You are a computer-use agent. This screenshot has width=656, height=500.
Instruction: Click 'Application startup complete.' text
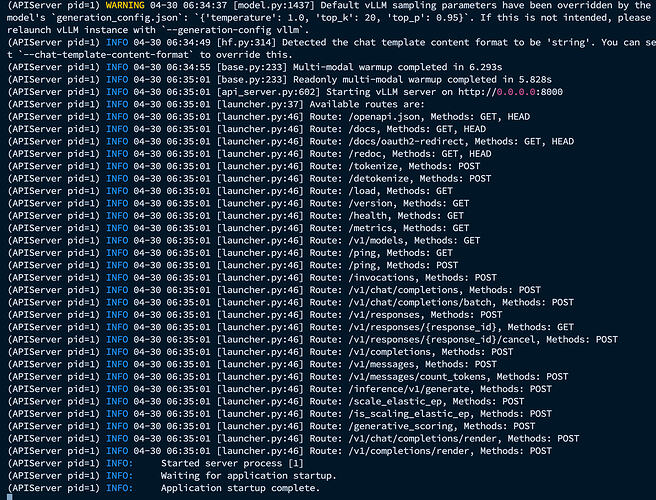tap(241, 488)
